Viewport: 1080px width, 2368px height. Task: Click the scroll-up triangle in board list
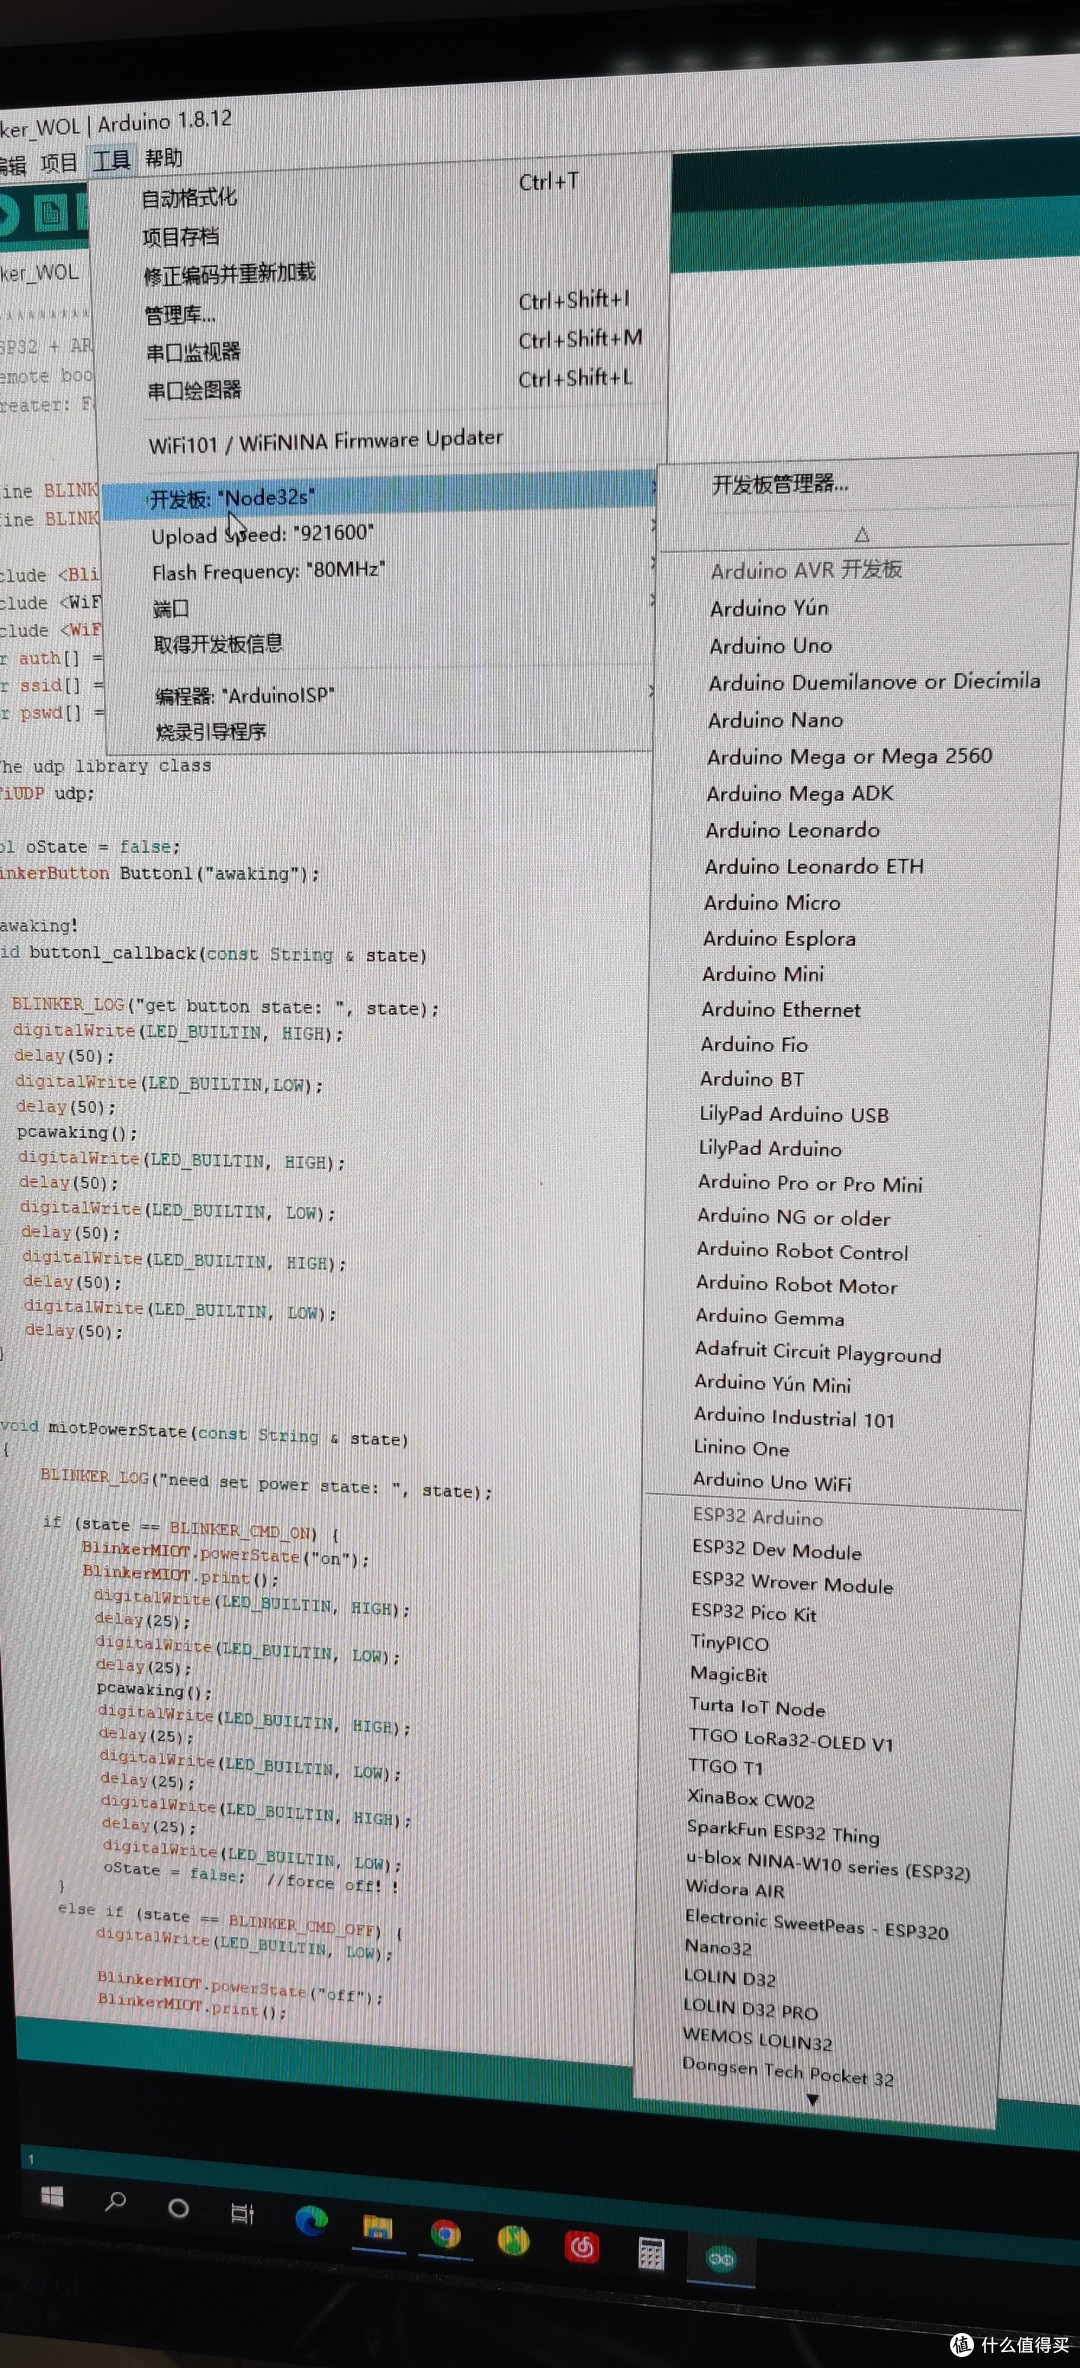862,534
